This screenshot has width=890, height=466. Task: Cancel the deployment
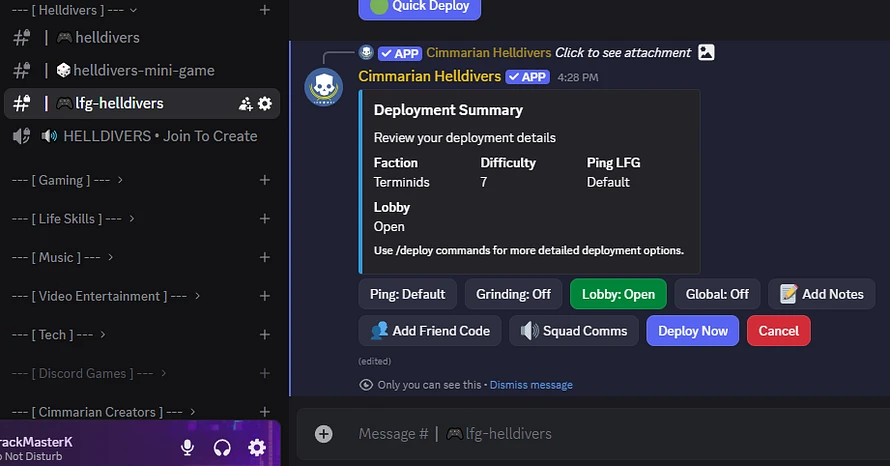(x=779, y=331)
